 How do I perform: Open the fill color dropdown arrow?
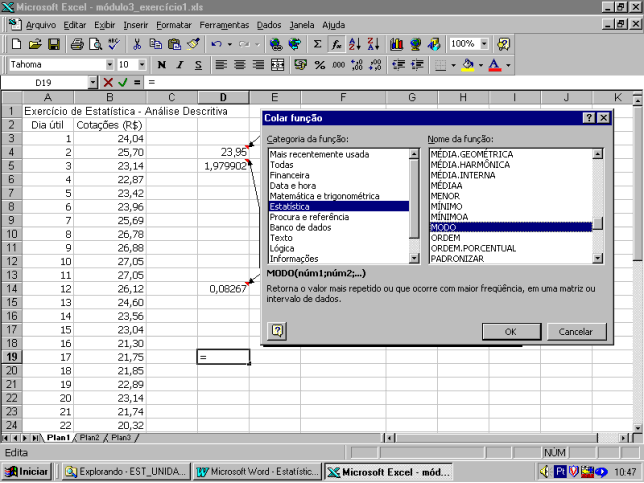[481, 64]
